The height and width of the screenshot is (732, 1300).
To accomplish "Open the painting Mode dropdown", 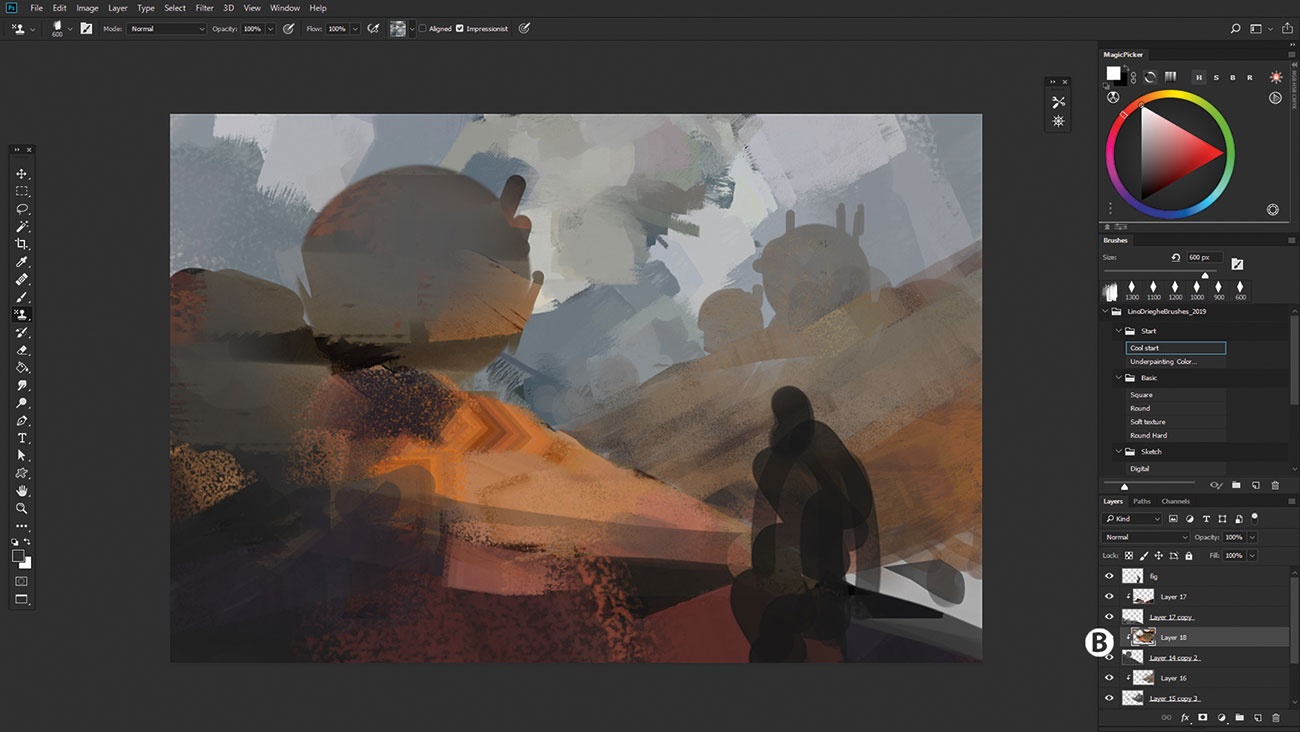I will coord(166,29).
